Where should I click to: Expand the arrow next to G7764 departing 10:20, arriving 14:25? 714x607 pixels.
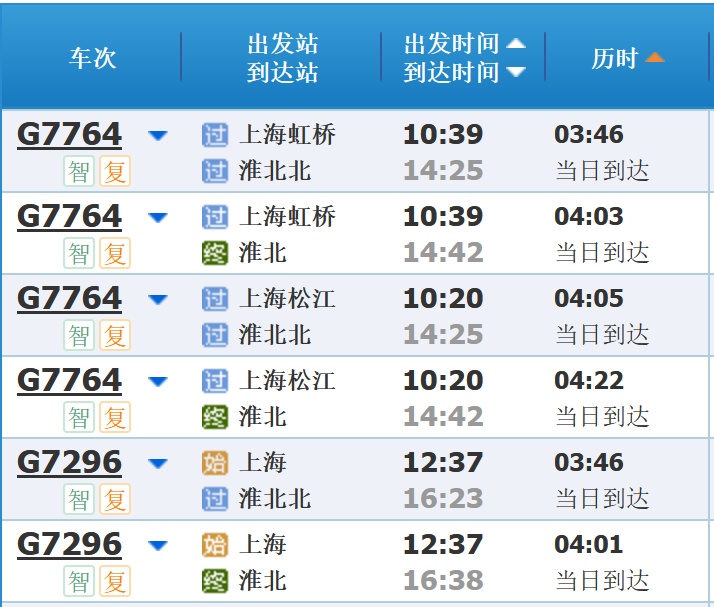click(158, 300)
